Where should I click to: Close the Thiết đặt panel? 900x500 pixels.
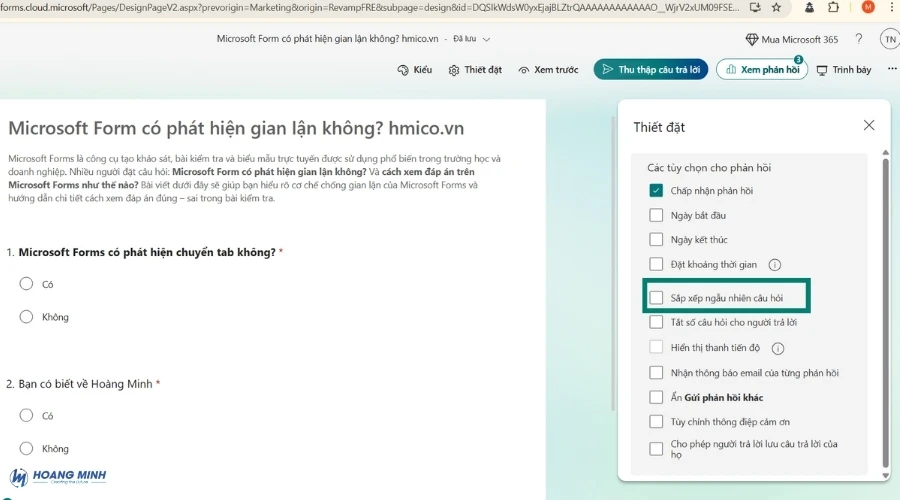click(869, 125)
